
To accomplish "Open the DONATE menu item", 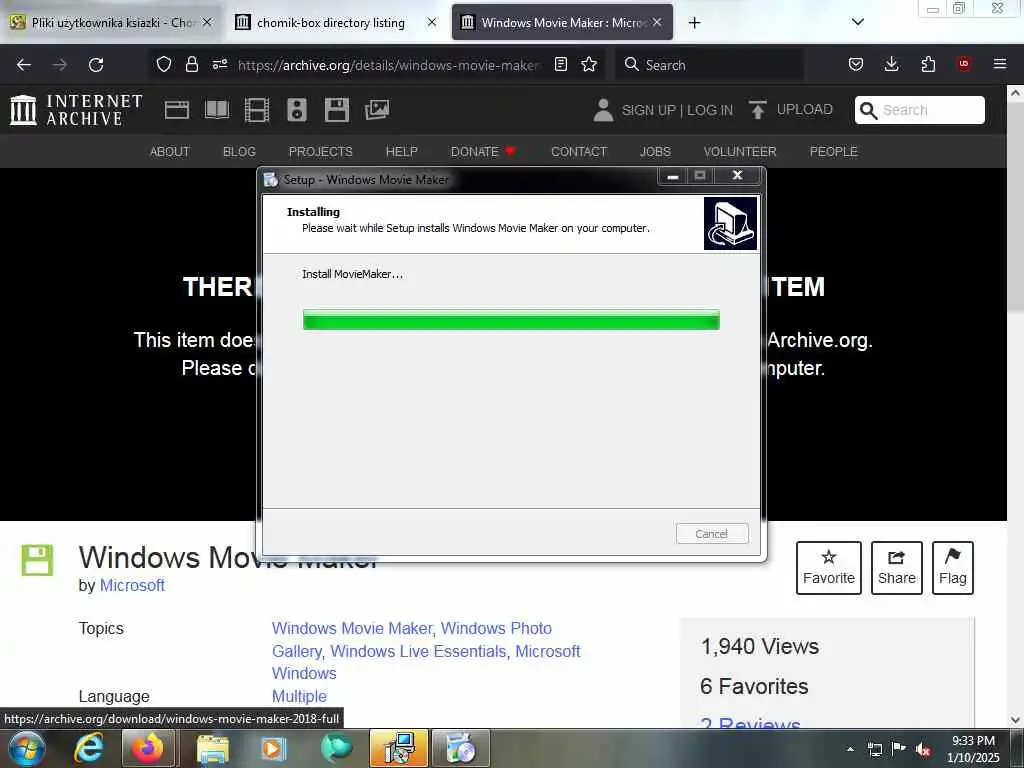I will point(483,152).
